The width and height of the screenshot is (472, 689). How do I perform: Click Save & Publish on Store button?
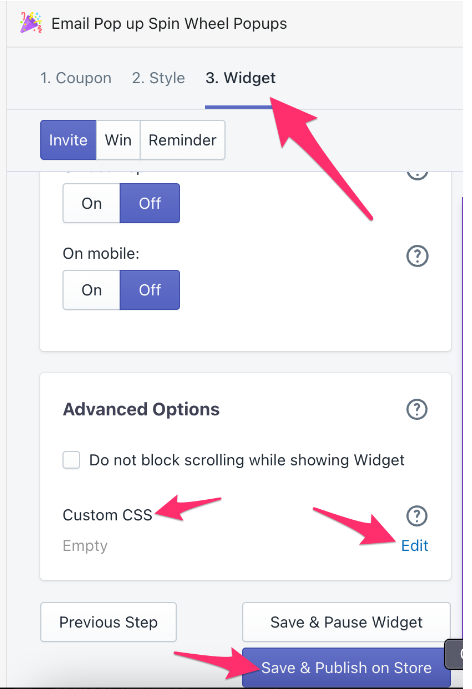[346, 667]
